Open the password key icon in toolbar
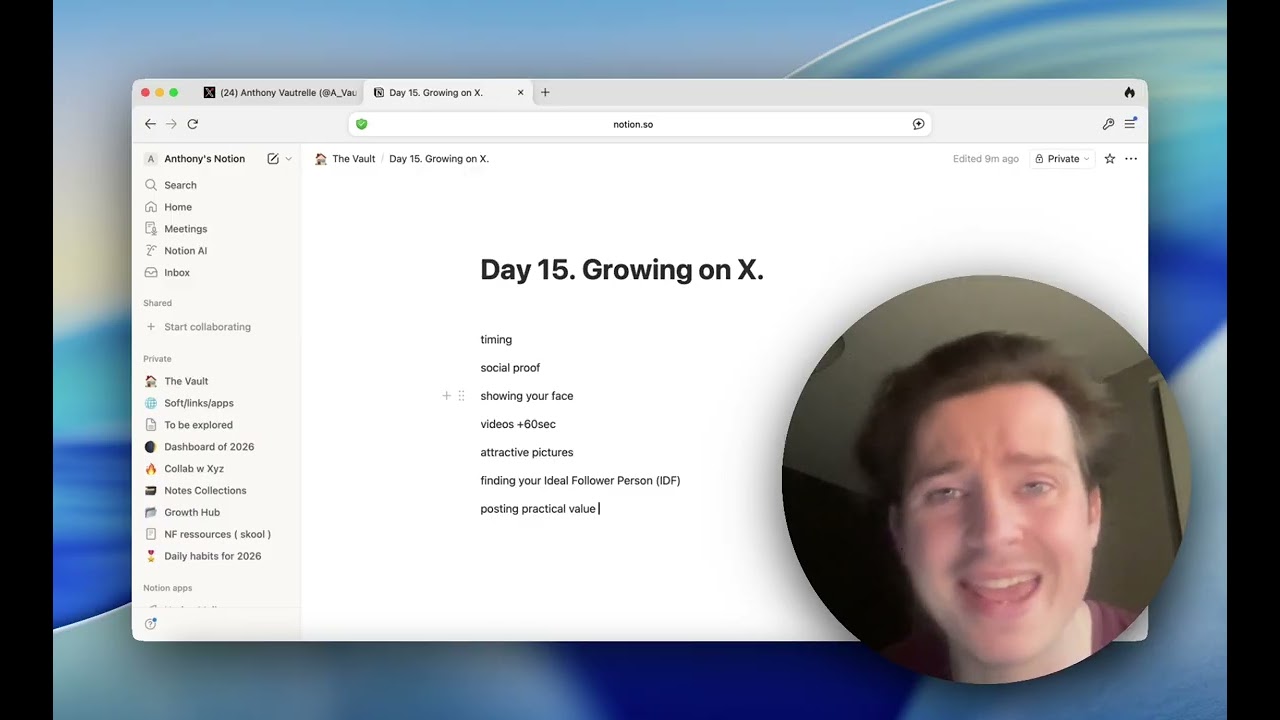The width and height of the screenshot is (1280, 720). click(x=1108, y=124)
